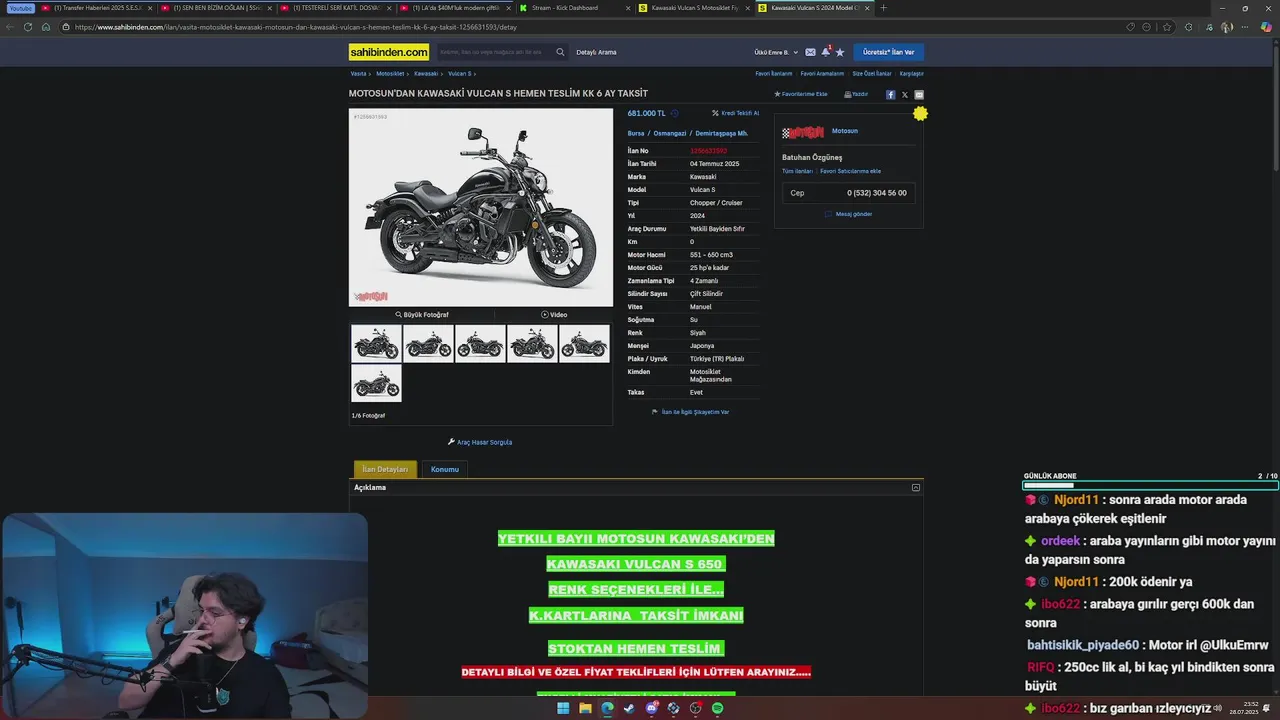Go back using browser back arrow

[x=10, y=27]
